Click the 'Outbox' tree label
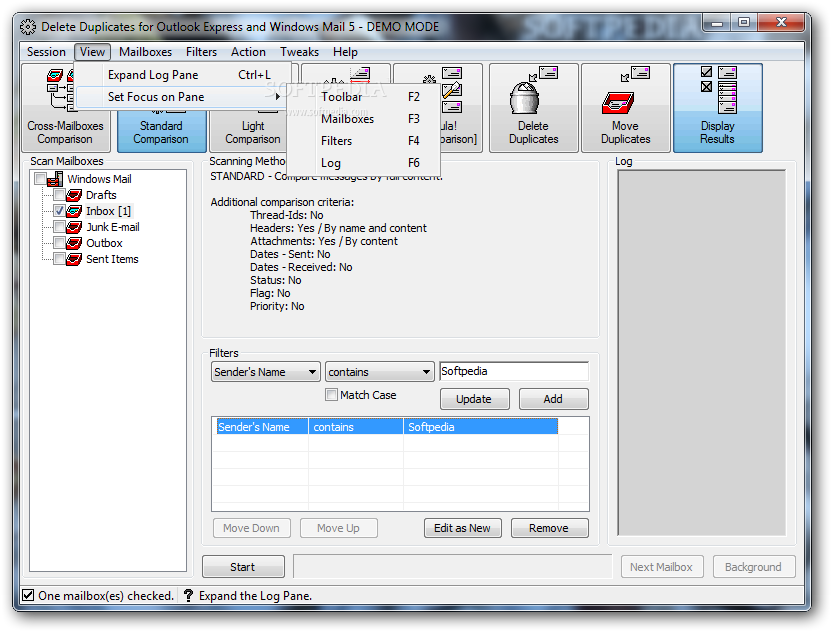Screen dimensions: 832x632 coord(104,243)
